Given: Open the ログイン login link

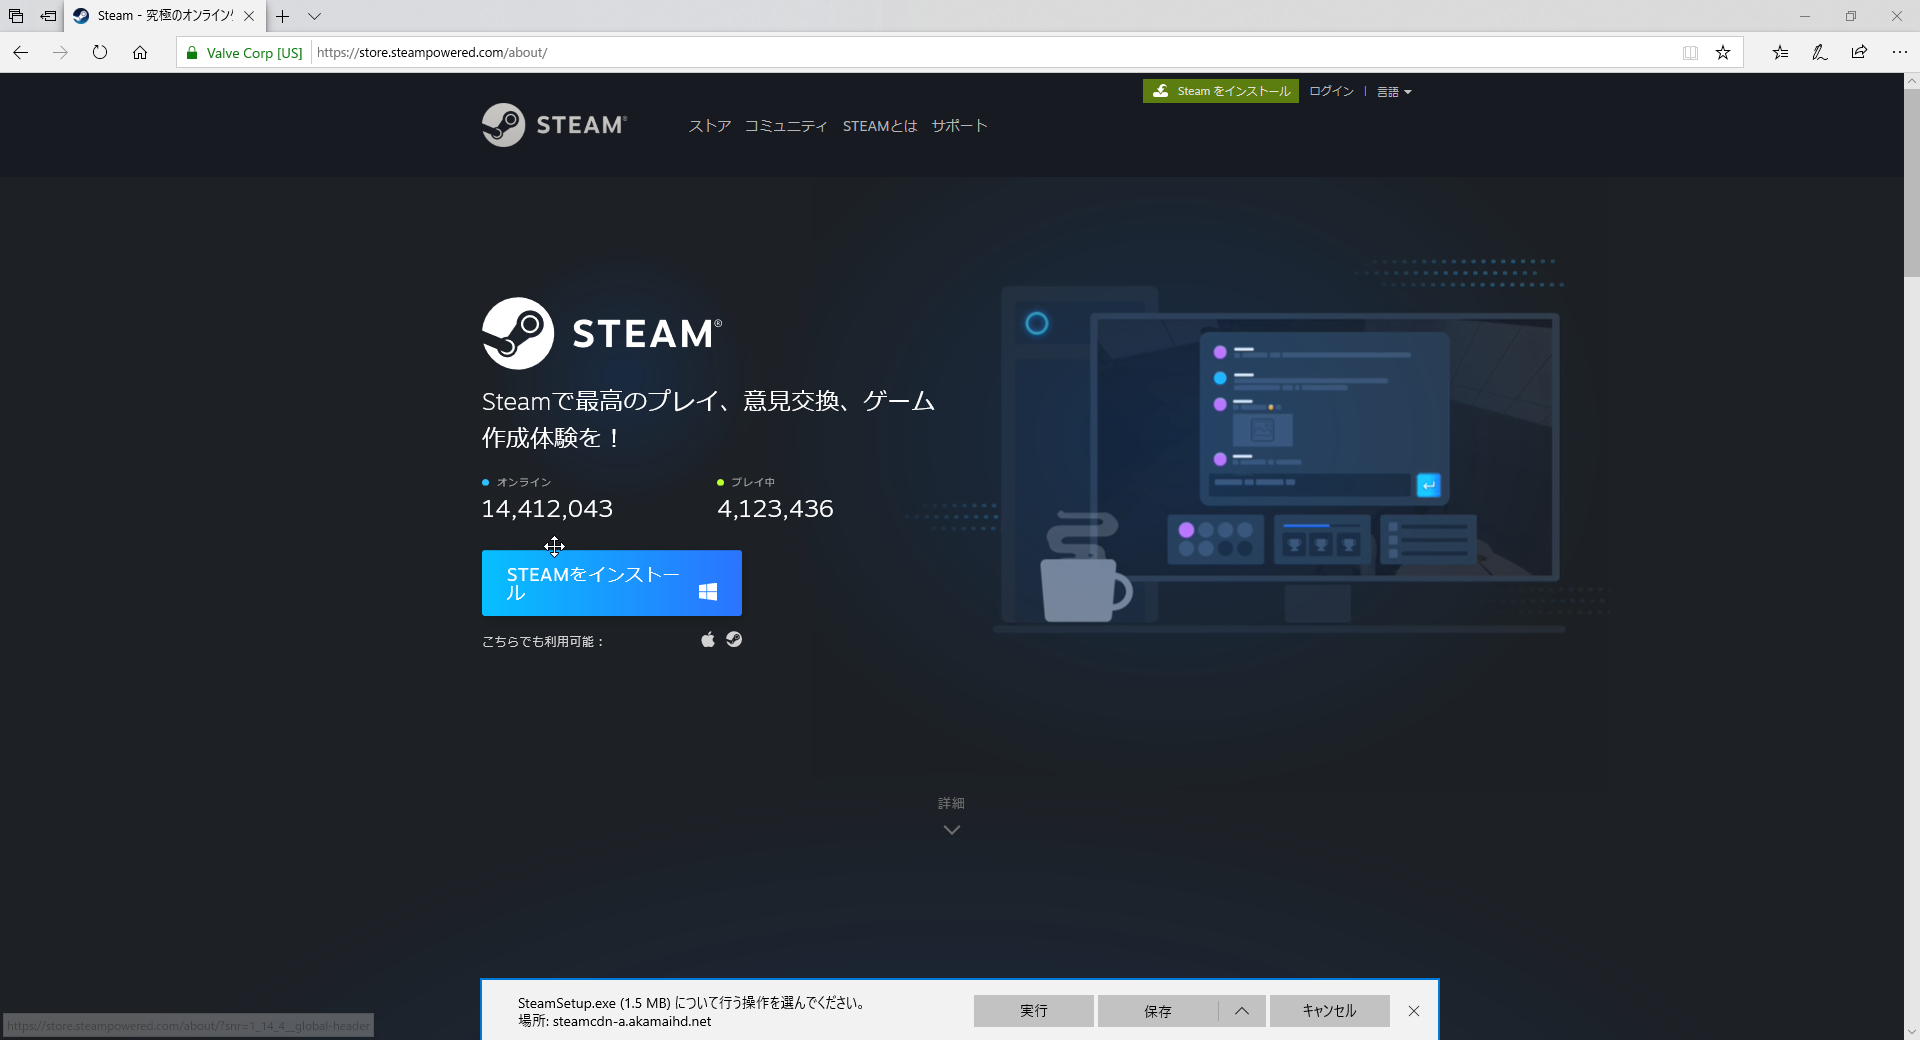Looking at the screenshot, I should 1331,91.
